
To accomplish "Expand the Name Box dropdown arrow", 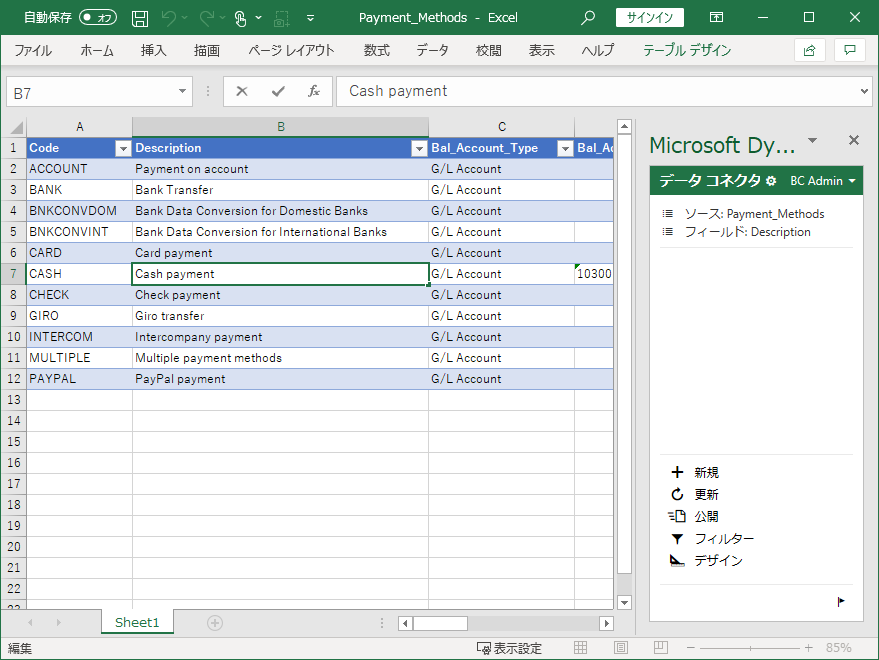I will click(182, 91).
